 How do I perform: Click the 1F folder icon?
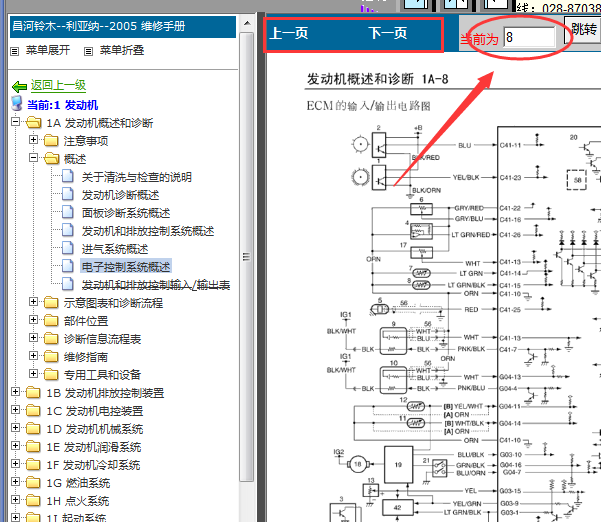34,465
